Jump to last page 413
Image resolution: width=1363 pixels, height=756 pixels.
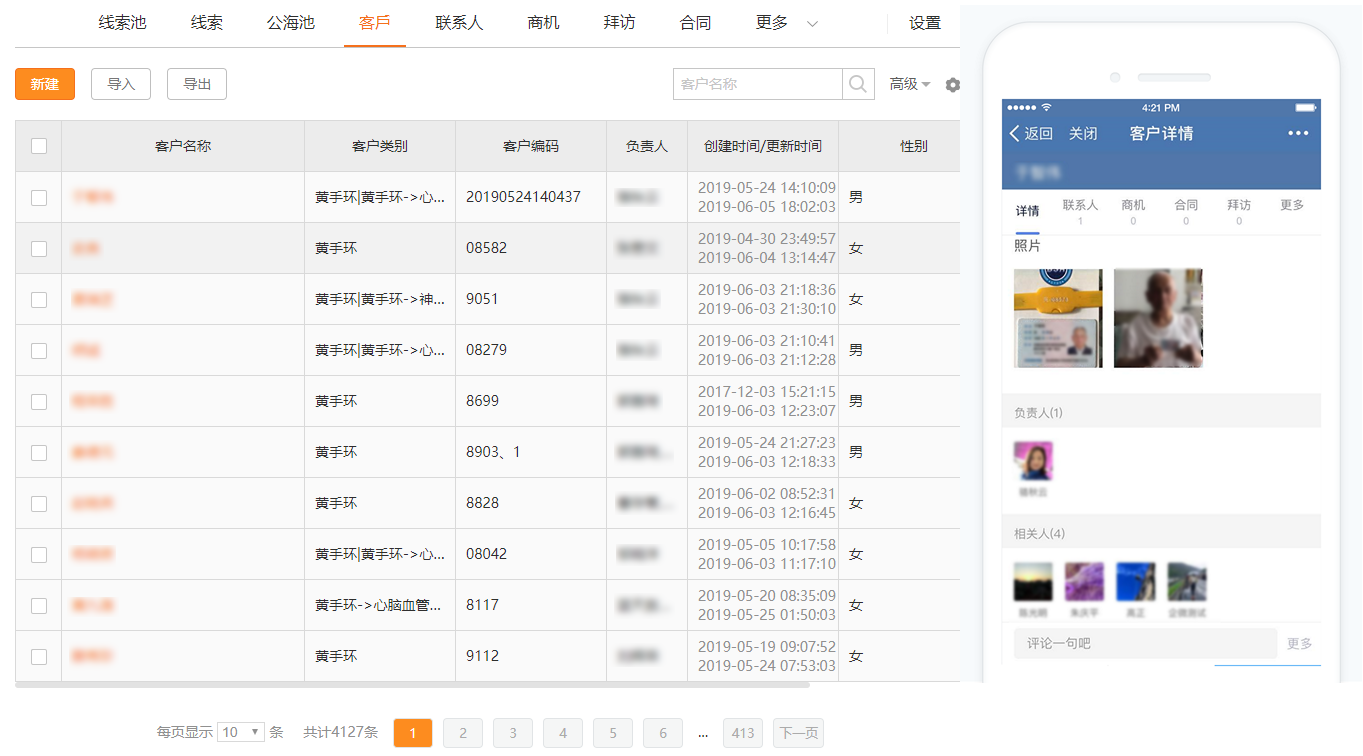point(743,733)
